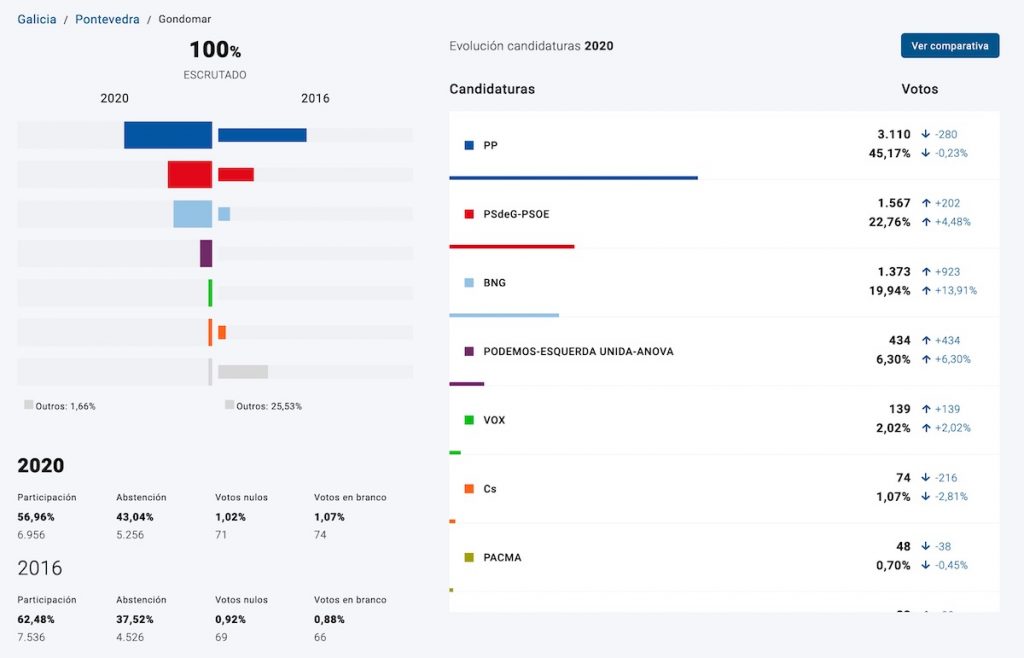The height and width of the screenshot is (658, 1024).
Task: Open the Pontevedra breadcrumb link
Action: [x=107, y=19]
